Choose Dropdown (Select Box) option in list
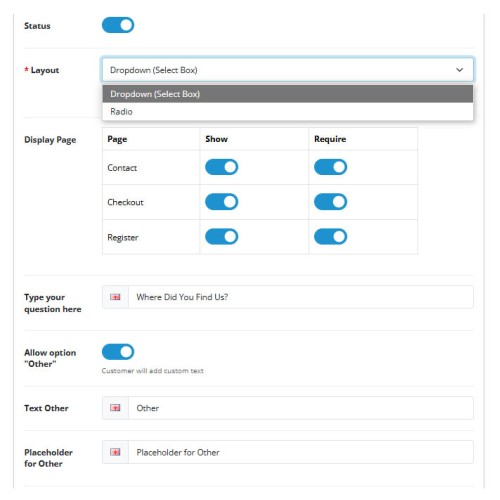This screenshot has width=500, height=500. [x=288, y=94]
